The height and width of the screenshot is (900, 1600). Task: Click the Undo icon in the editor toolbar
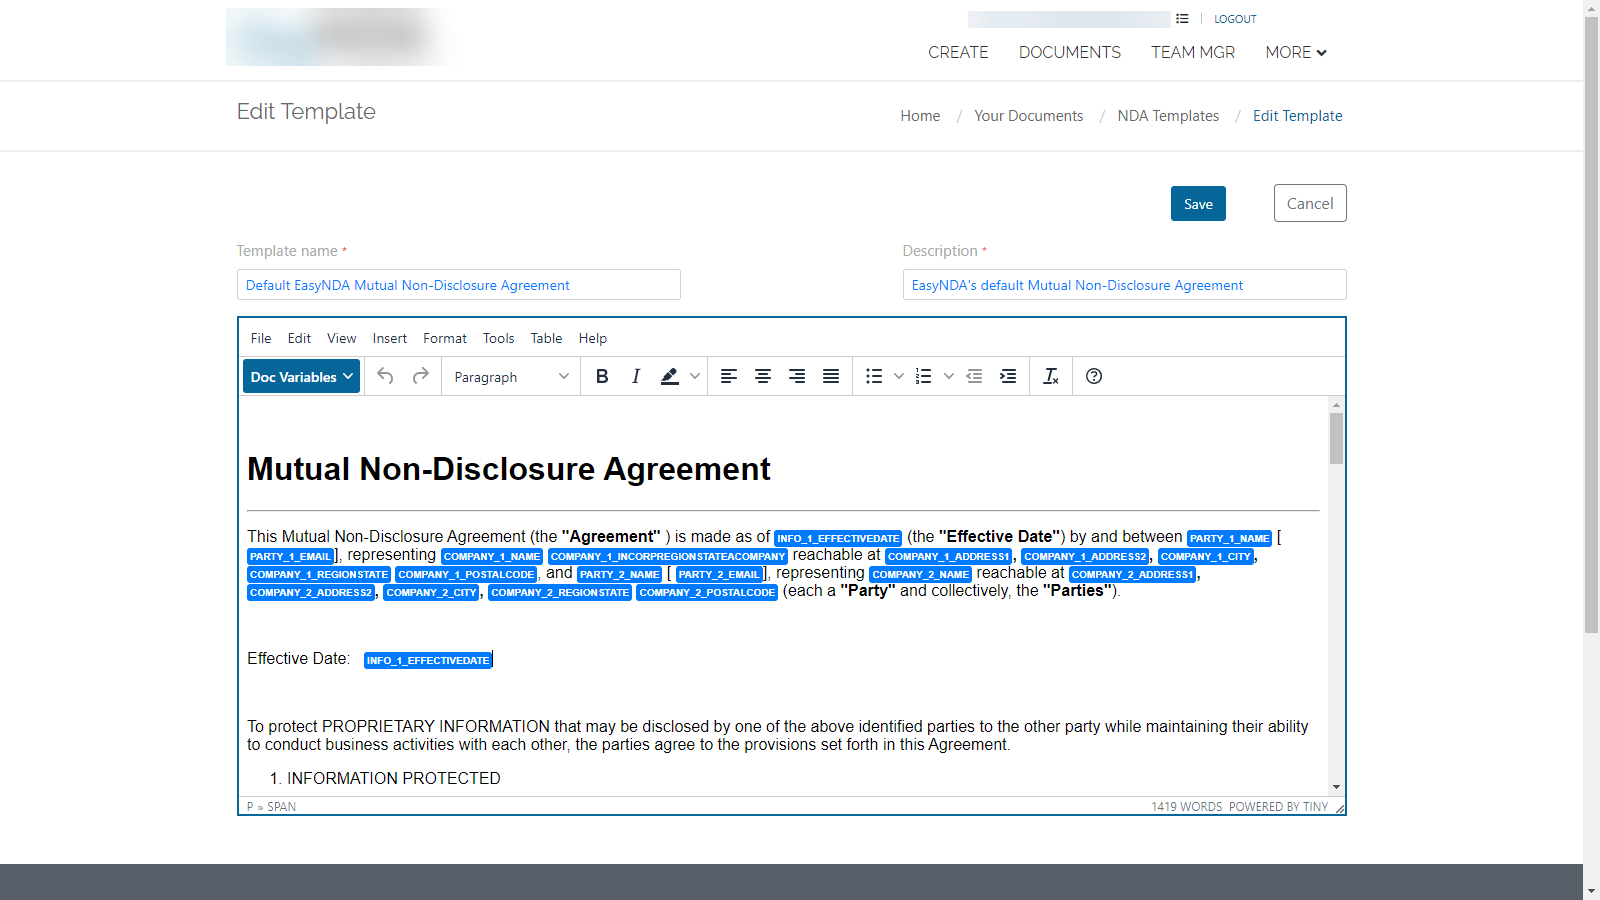386,376
